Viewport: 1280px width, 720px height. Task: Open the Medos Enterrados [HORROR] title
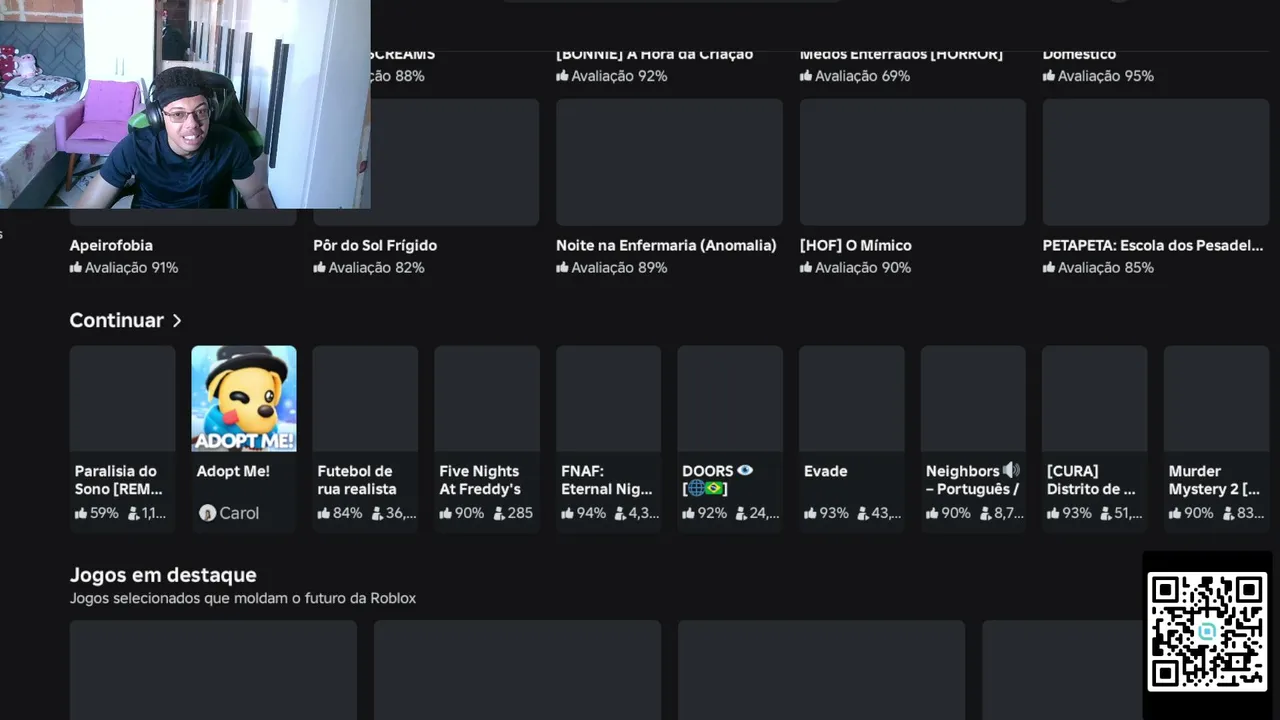[901, 54]
